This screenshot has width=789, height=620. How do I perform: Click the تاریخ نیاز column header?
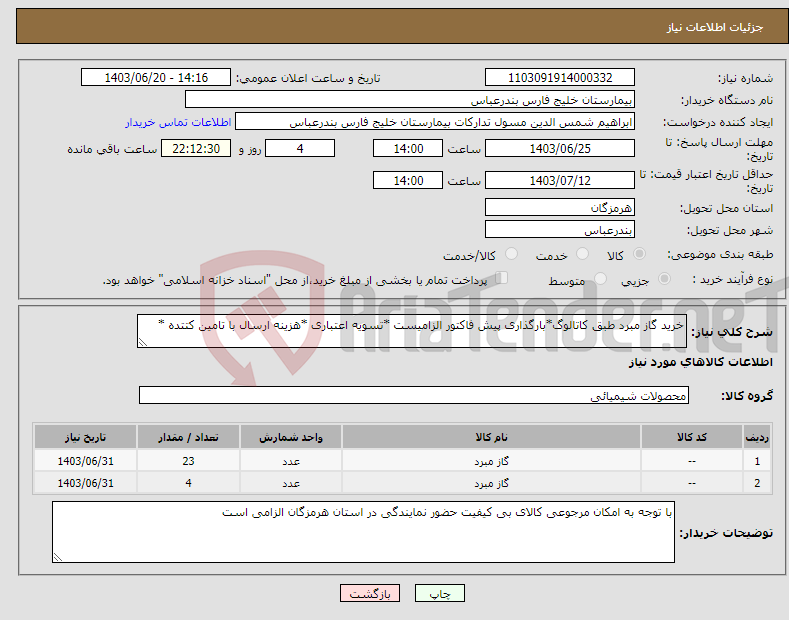(x=86, y=437)
